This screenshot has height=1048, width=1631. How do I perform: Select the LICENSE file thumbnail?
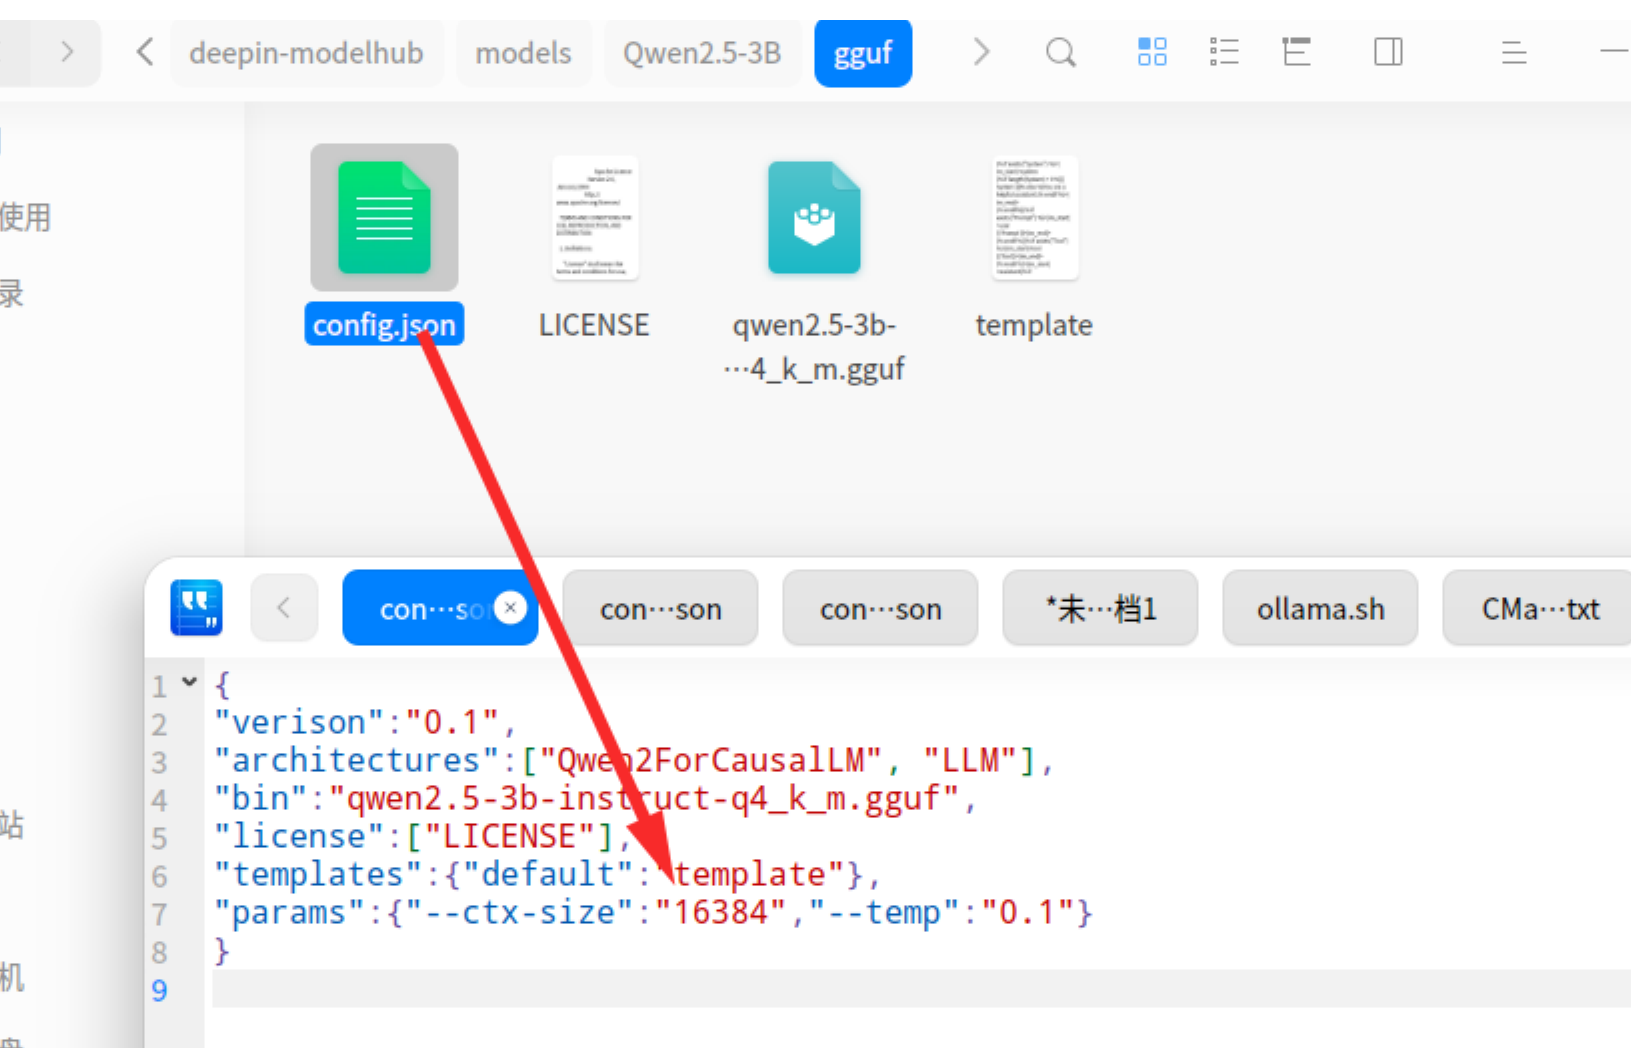click(595, 217)
